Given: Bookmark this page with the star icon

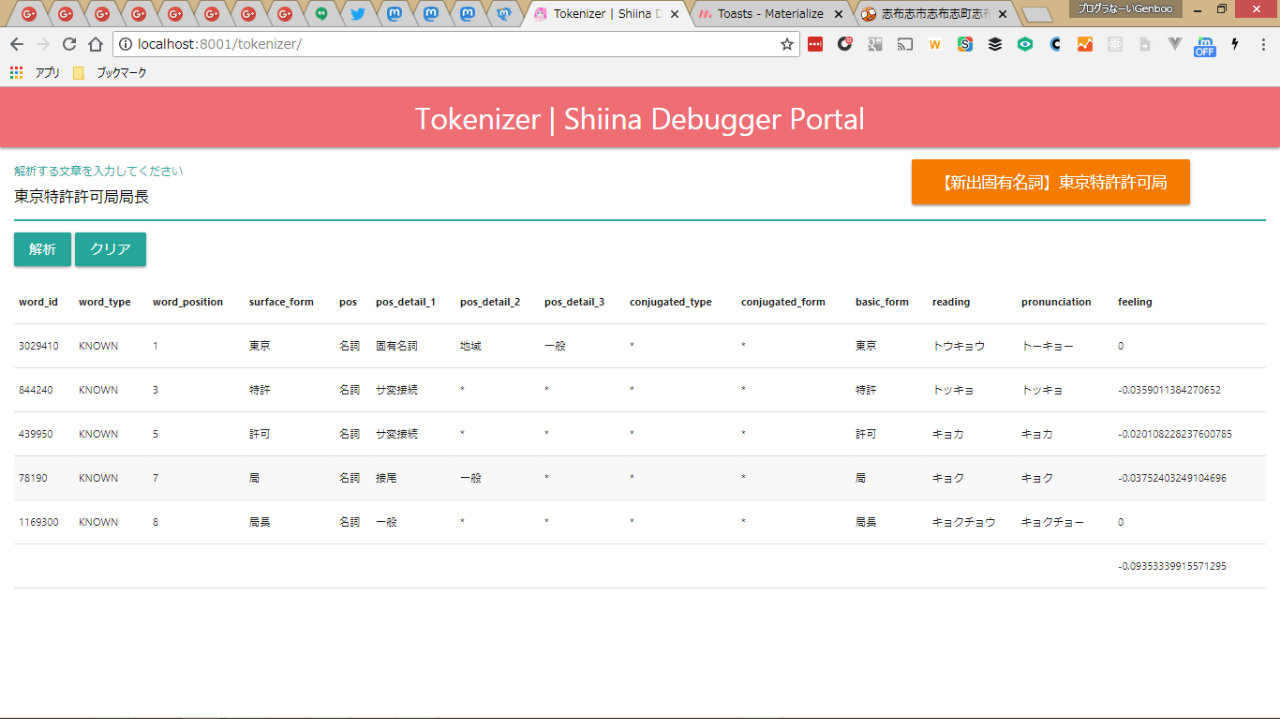Looking at the screenshot, I should (786, 44).
